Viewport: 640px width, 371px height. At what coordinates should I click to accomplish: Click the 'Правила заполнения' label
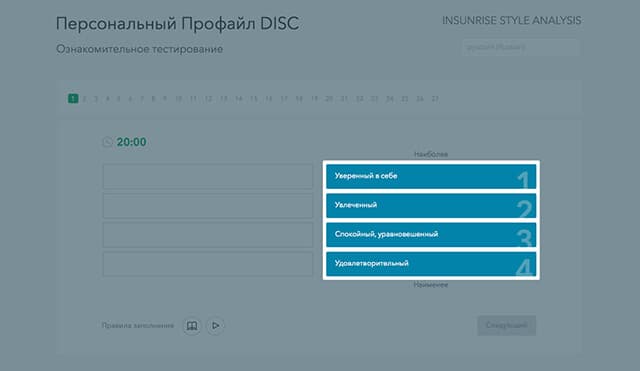[138, 326]
